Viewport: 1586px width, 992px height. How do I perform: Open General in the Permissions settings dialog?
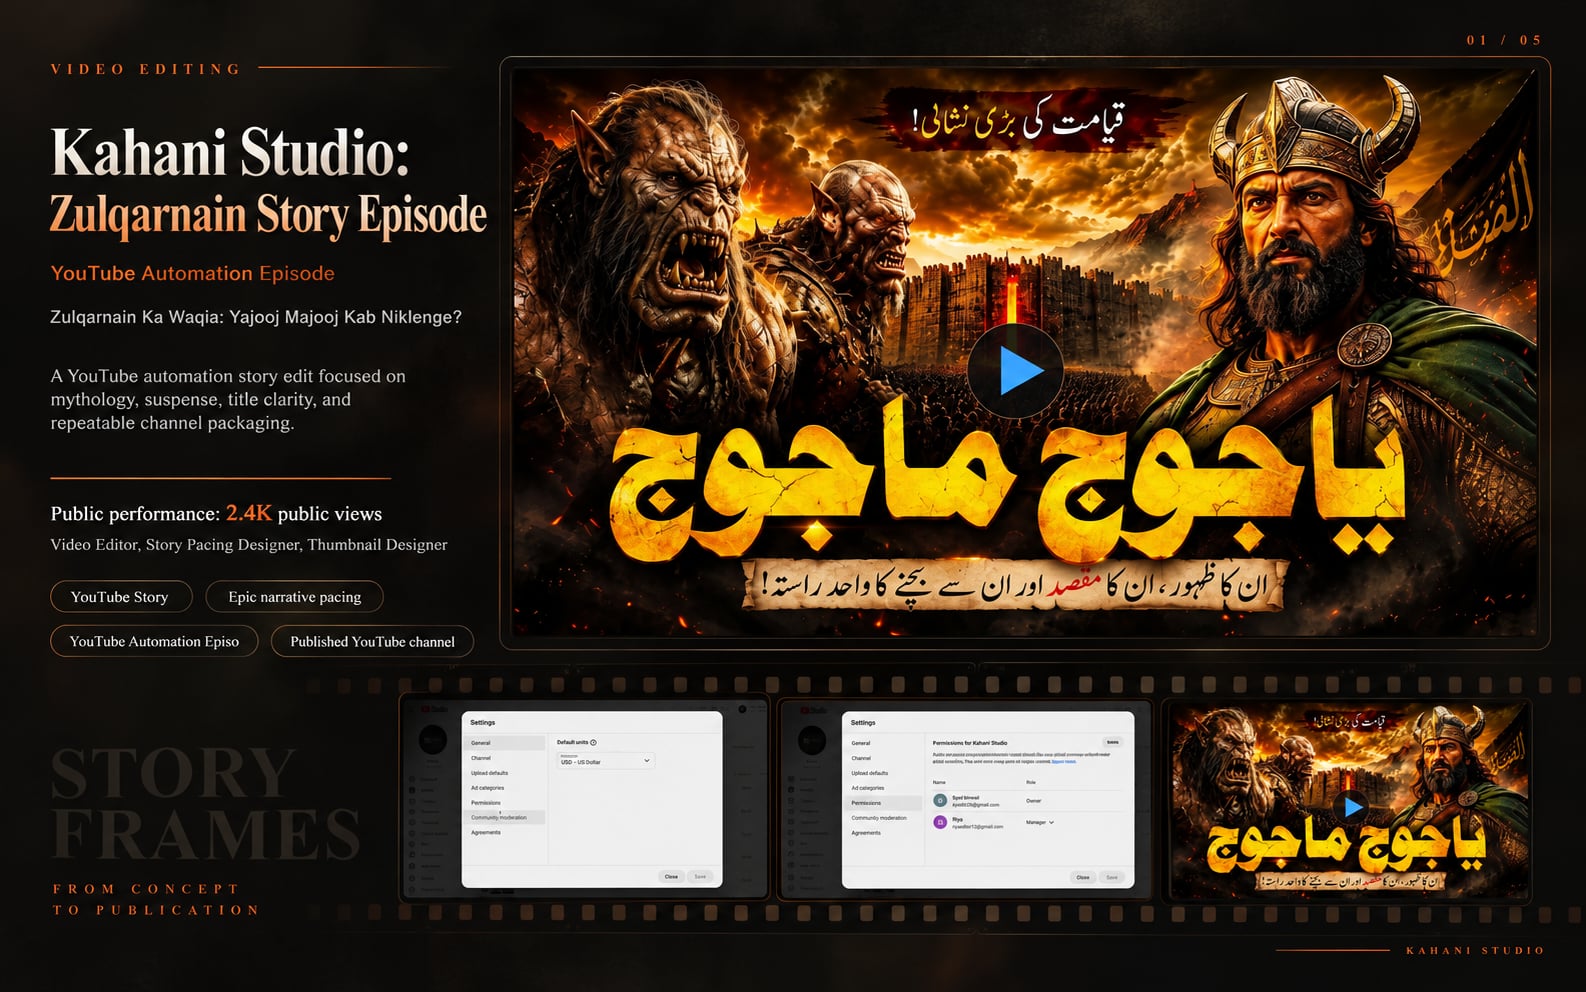pyautogui.click(x=884, y=743)
